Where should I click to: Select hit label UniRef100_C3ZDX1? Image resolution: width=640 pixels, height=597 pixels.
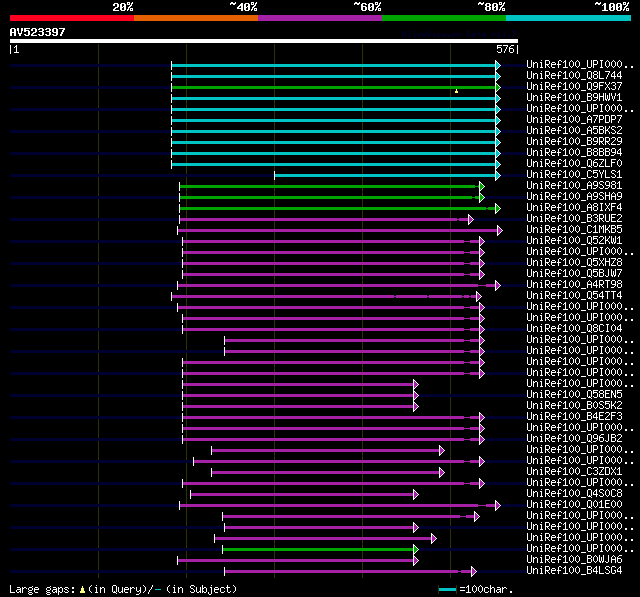[574, 472]
